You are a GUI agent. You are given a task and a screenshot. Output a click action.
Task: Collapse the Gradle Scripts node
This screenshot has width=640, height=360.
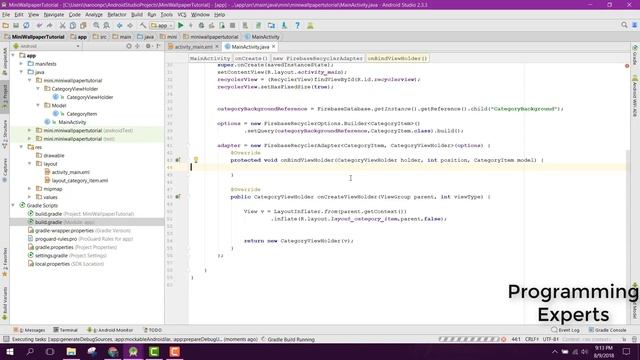click(13, 205)
